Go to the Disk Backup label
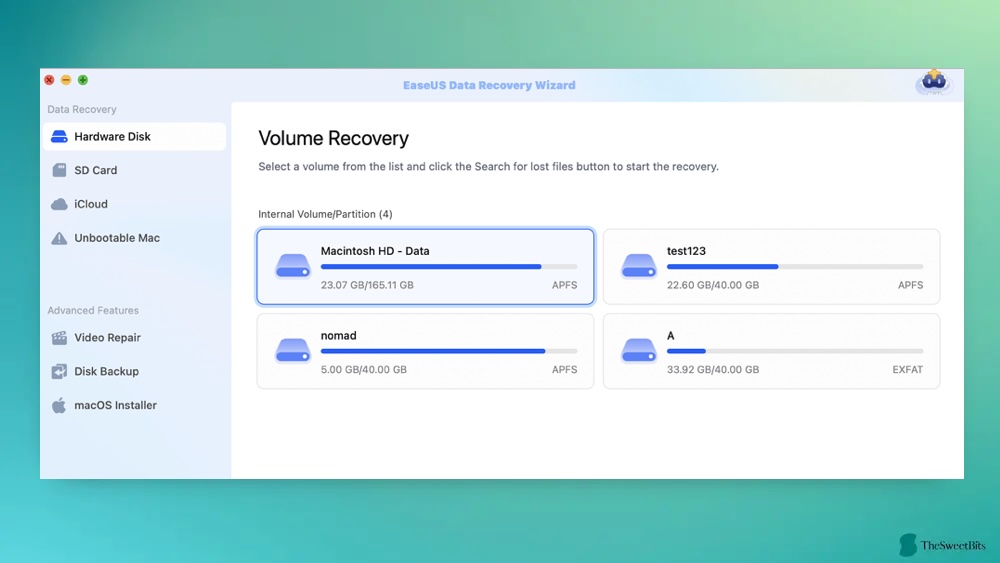This screenshot has width=1000, height=563. (x=106, y=372)
